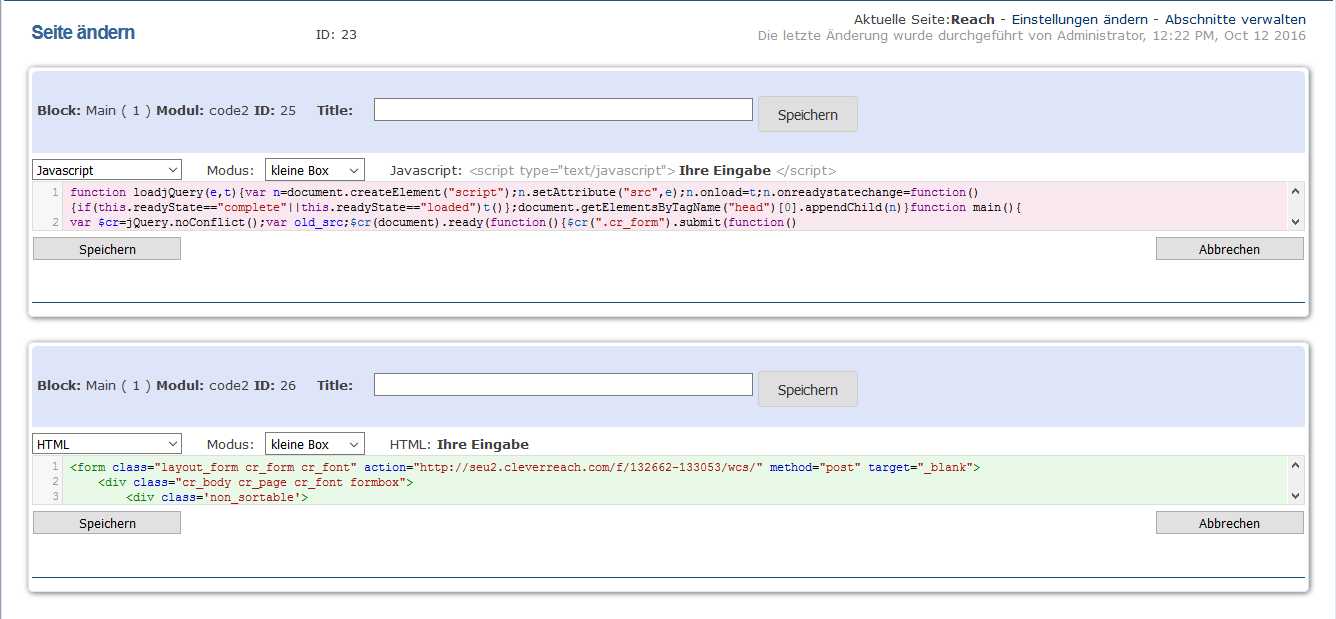Viewport: 1336px width, 619px height.
Task: Open the Modus 'kleine Box' dropdown in block 26
Action: (315, 444)
